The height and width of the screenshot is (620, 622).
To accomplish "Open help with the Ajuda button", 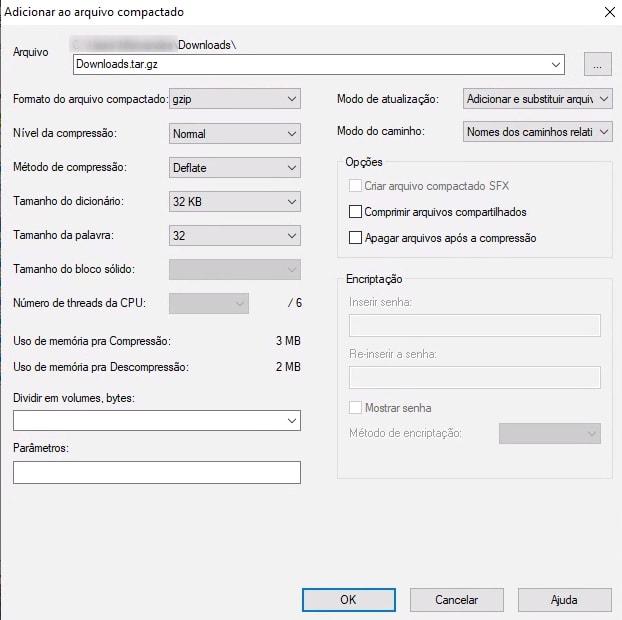I will (x=564, y=600).
